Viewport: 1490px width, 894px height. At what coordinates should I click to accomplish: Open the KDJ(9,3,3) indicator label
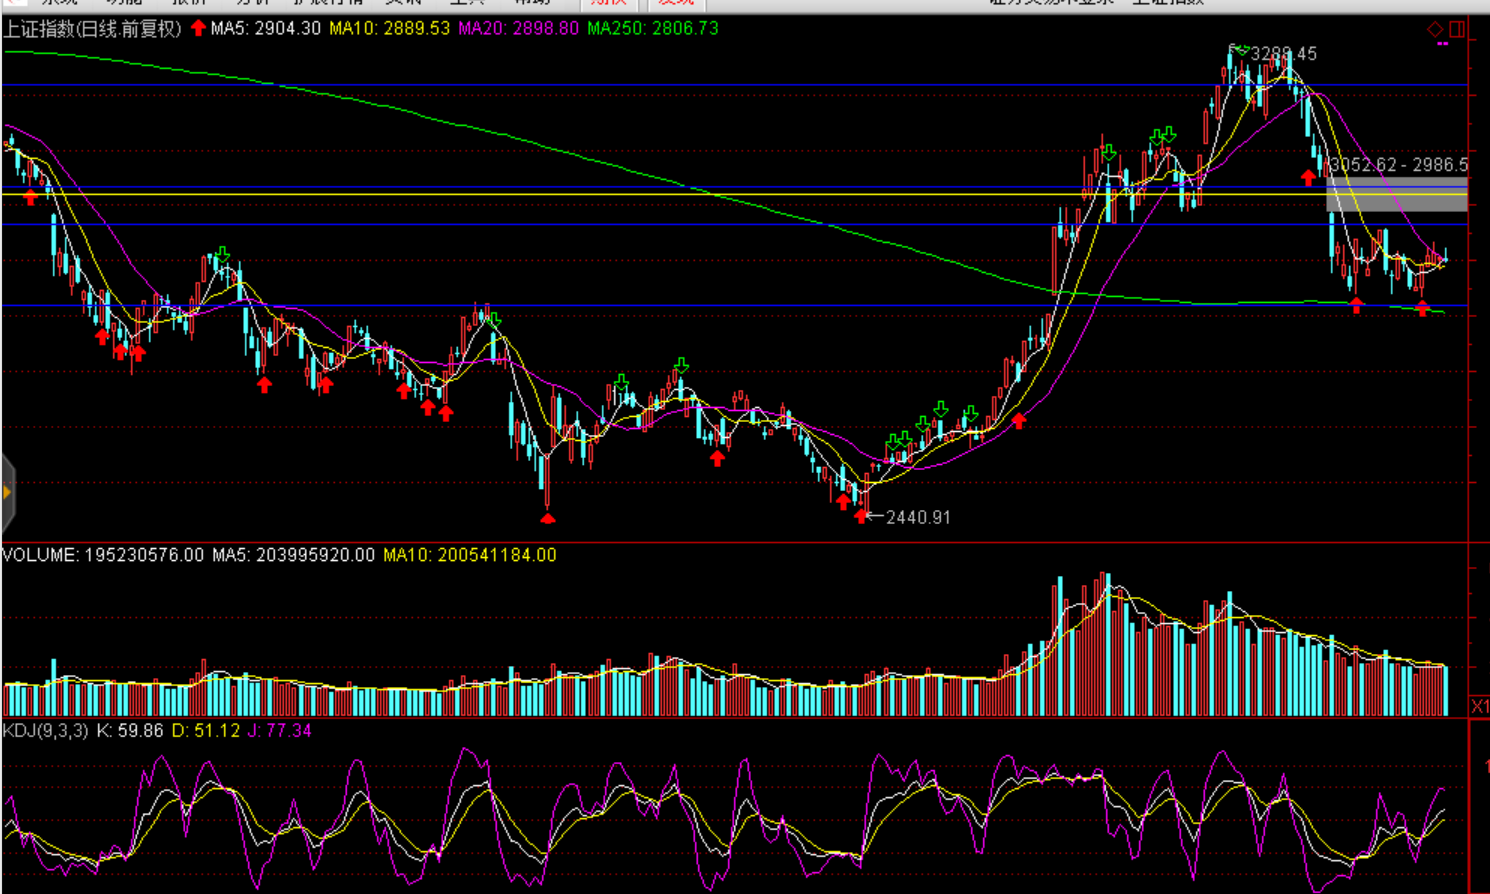click(x=45, y=731)
